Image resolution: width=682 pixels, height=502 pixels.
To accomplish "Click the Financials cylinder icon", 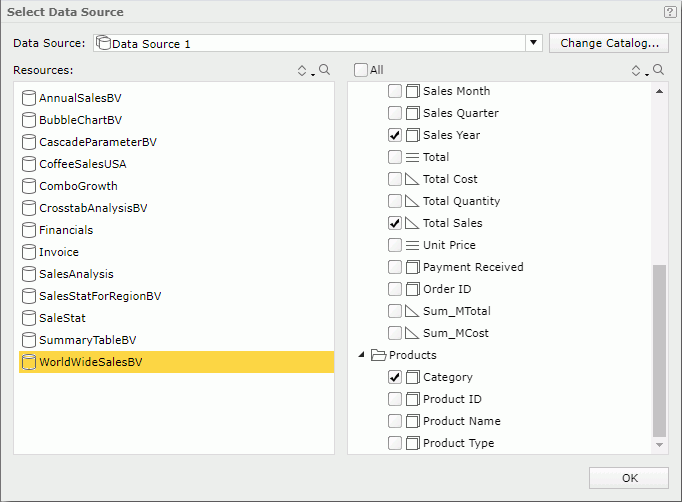I will 29,230.
